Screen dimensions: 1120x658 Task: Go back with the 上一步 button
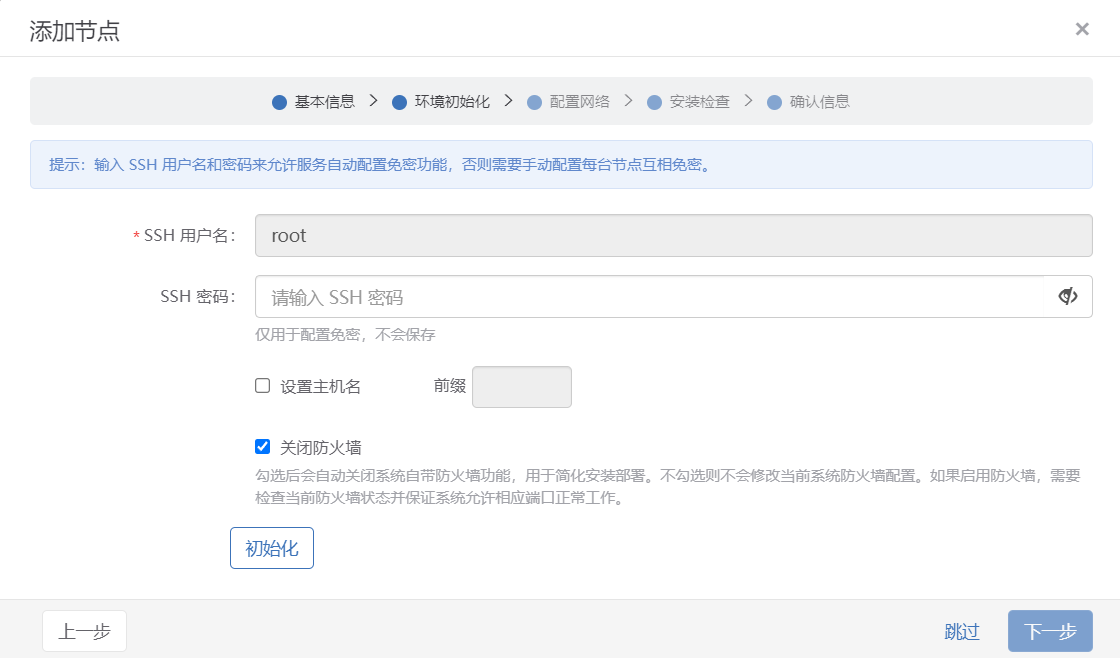pos(84,631)
